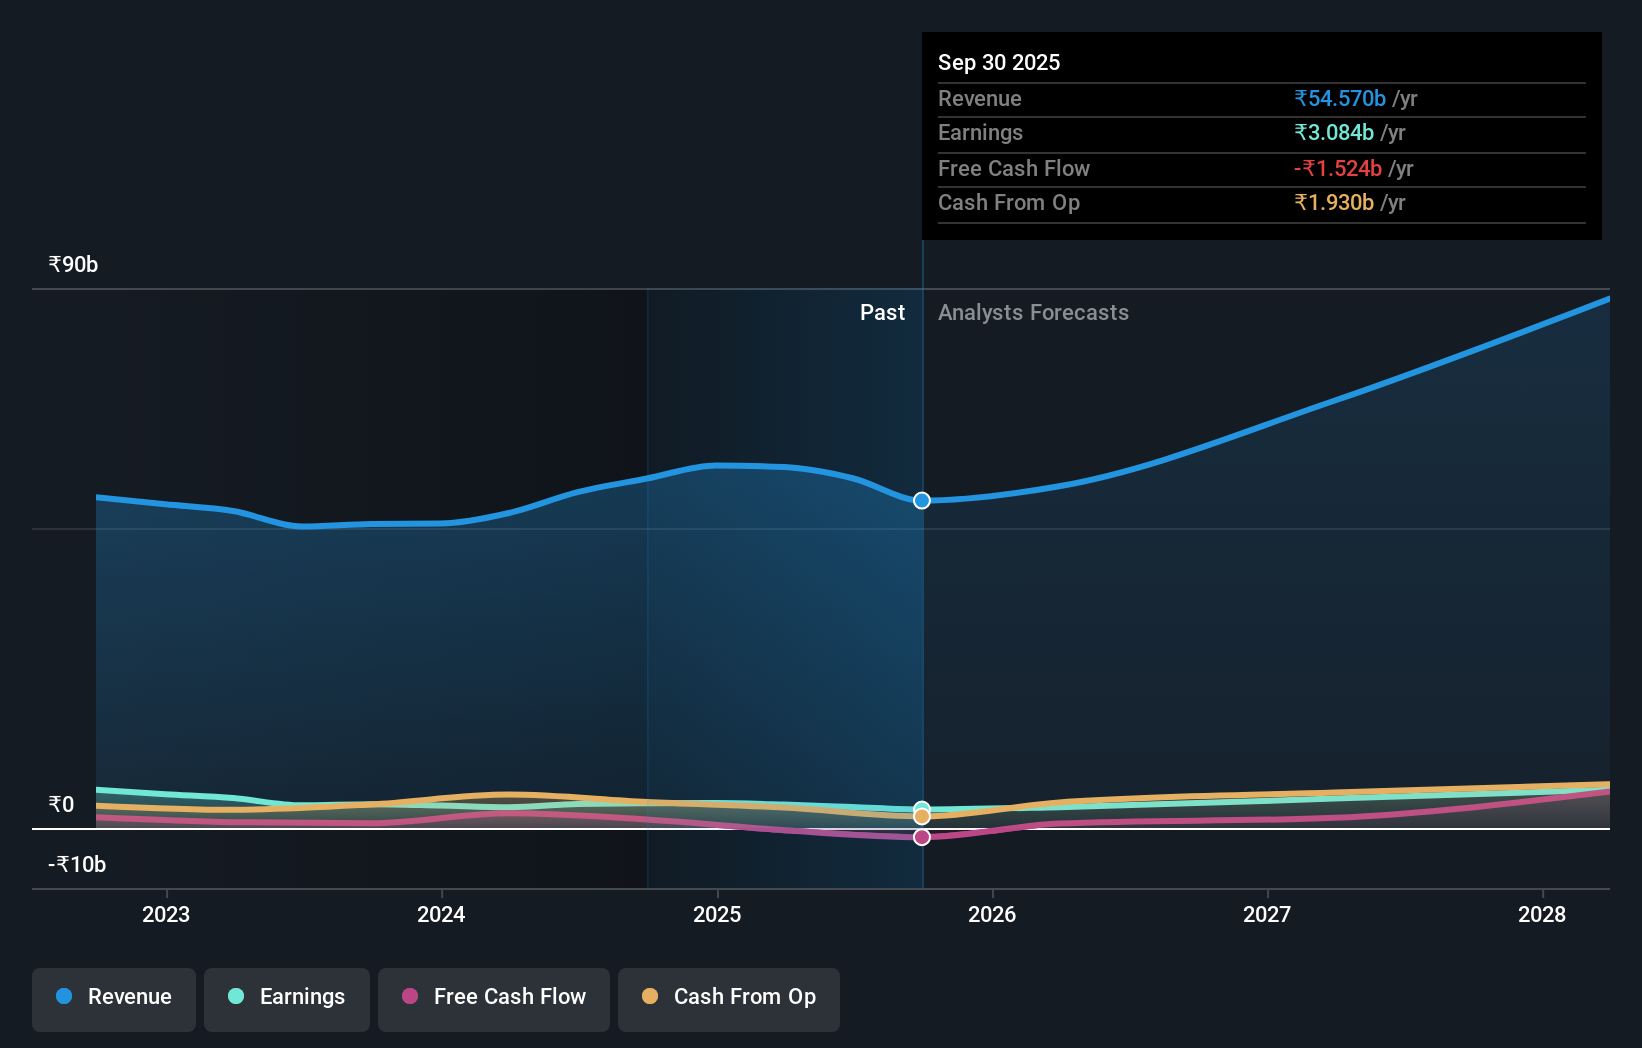Select the pink Free Cash Flow legend dot
The height and width of the screenshot is (1048, 1642).
(x=413, y=997)
